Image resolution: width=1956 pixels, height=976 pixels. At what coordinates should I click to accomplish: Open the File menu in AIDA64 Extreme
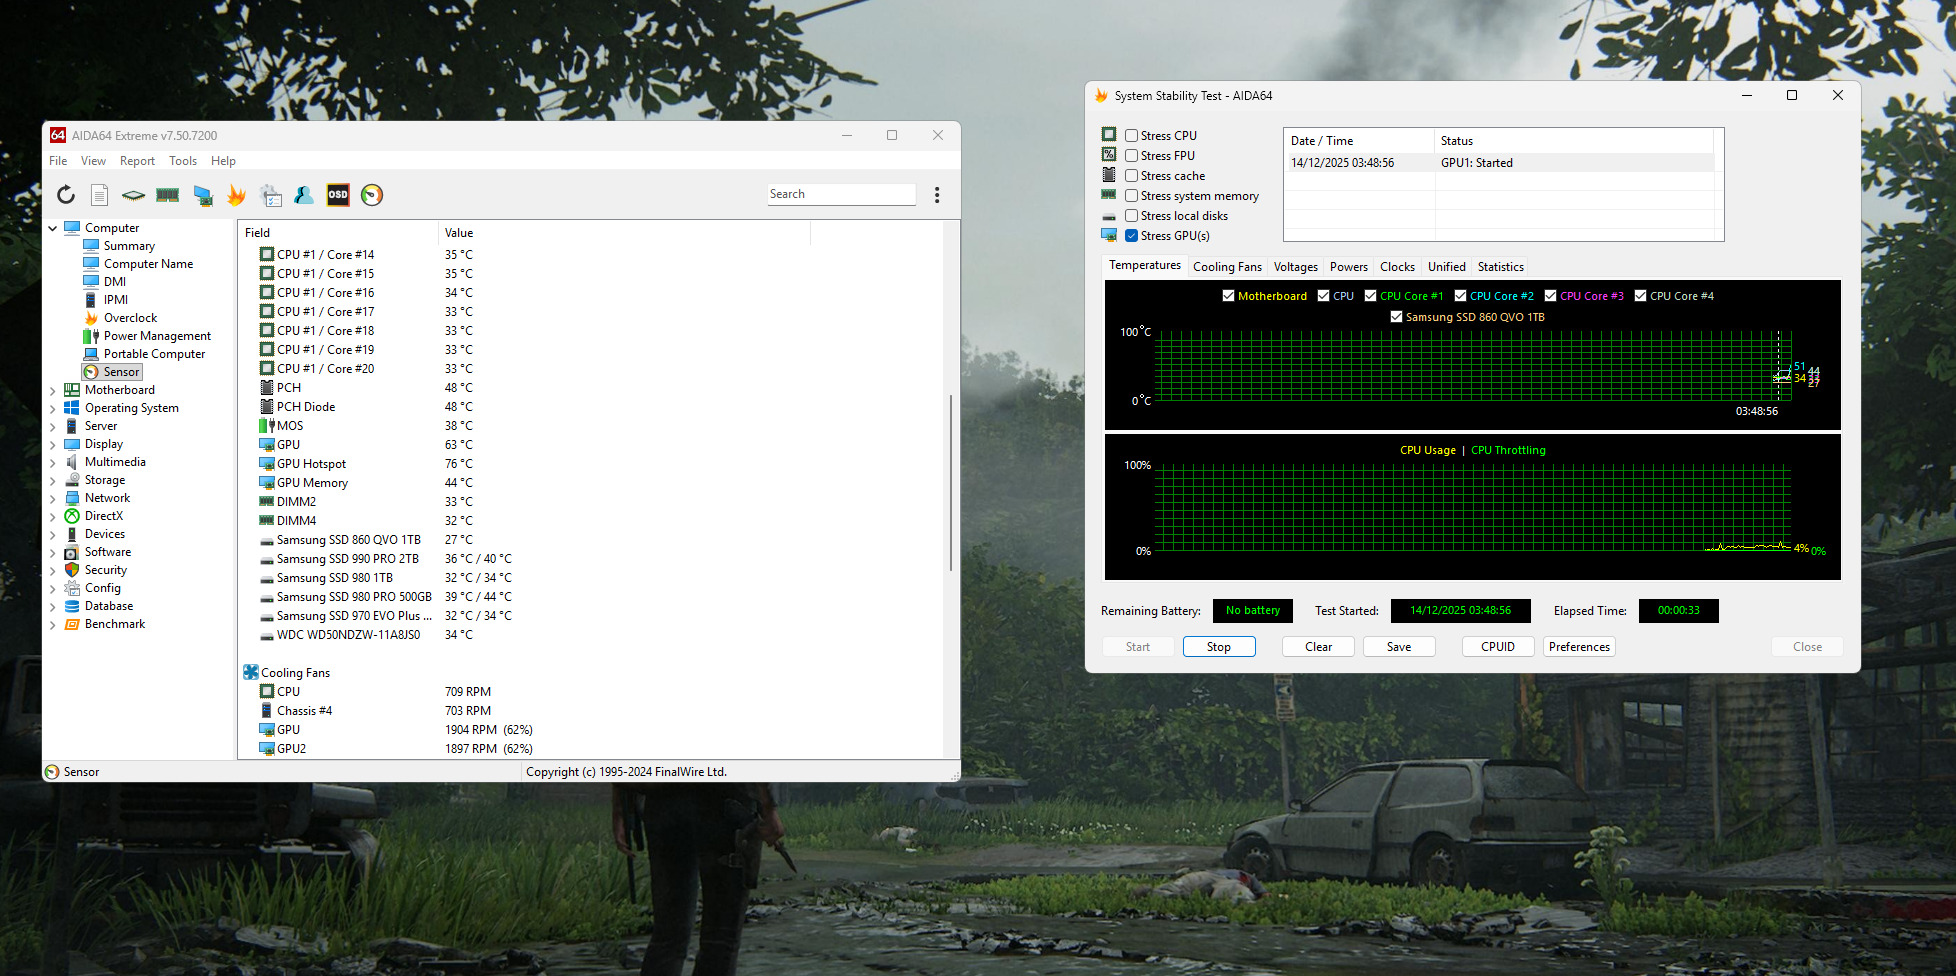(x=58, y=161)
